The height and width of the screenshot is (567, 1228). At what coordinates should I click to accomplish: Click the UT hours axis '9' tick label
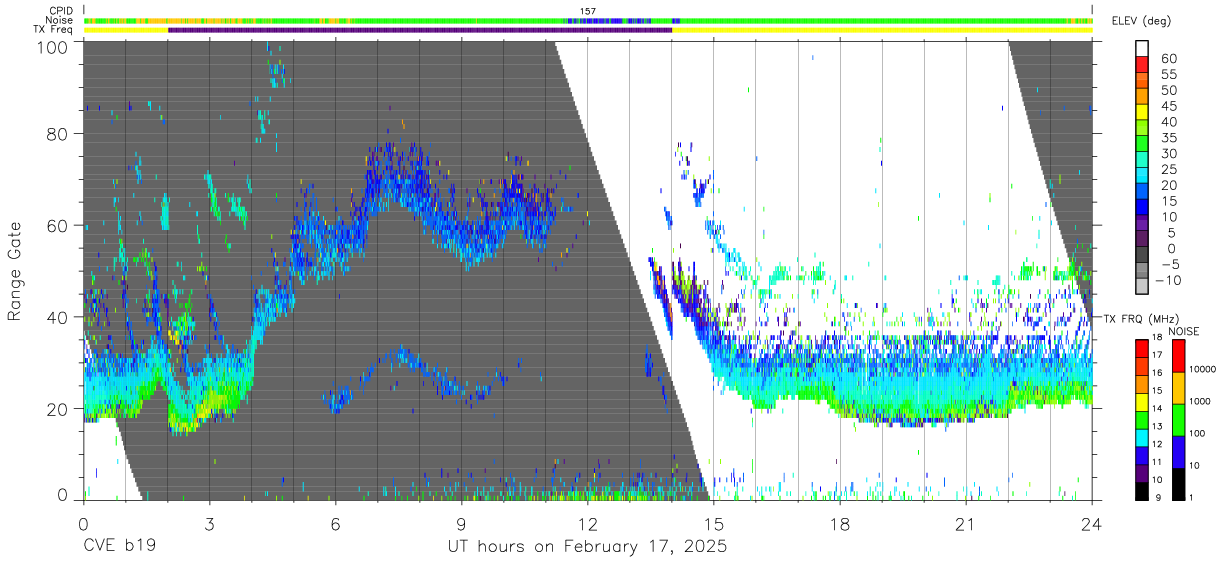461,524
